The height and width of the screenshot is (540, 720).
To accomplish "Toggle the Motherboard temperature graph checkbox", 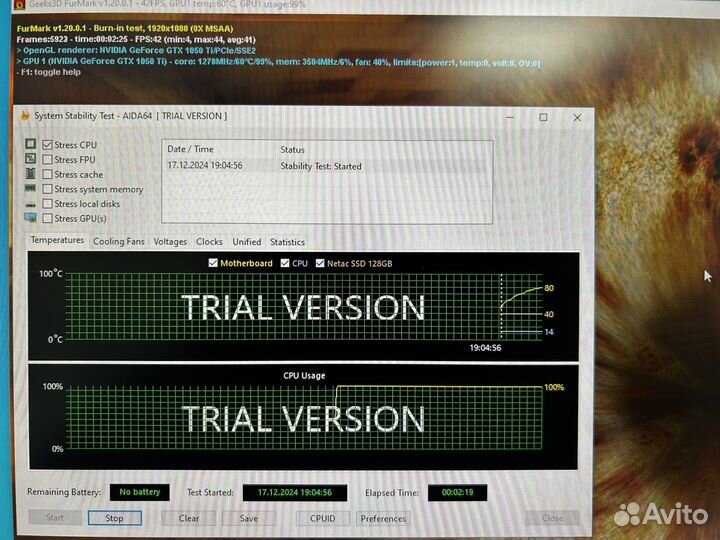I will click(x=213, y=263).
